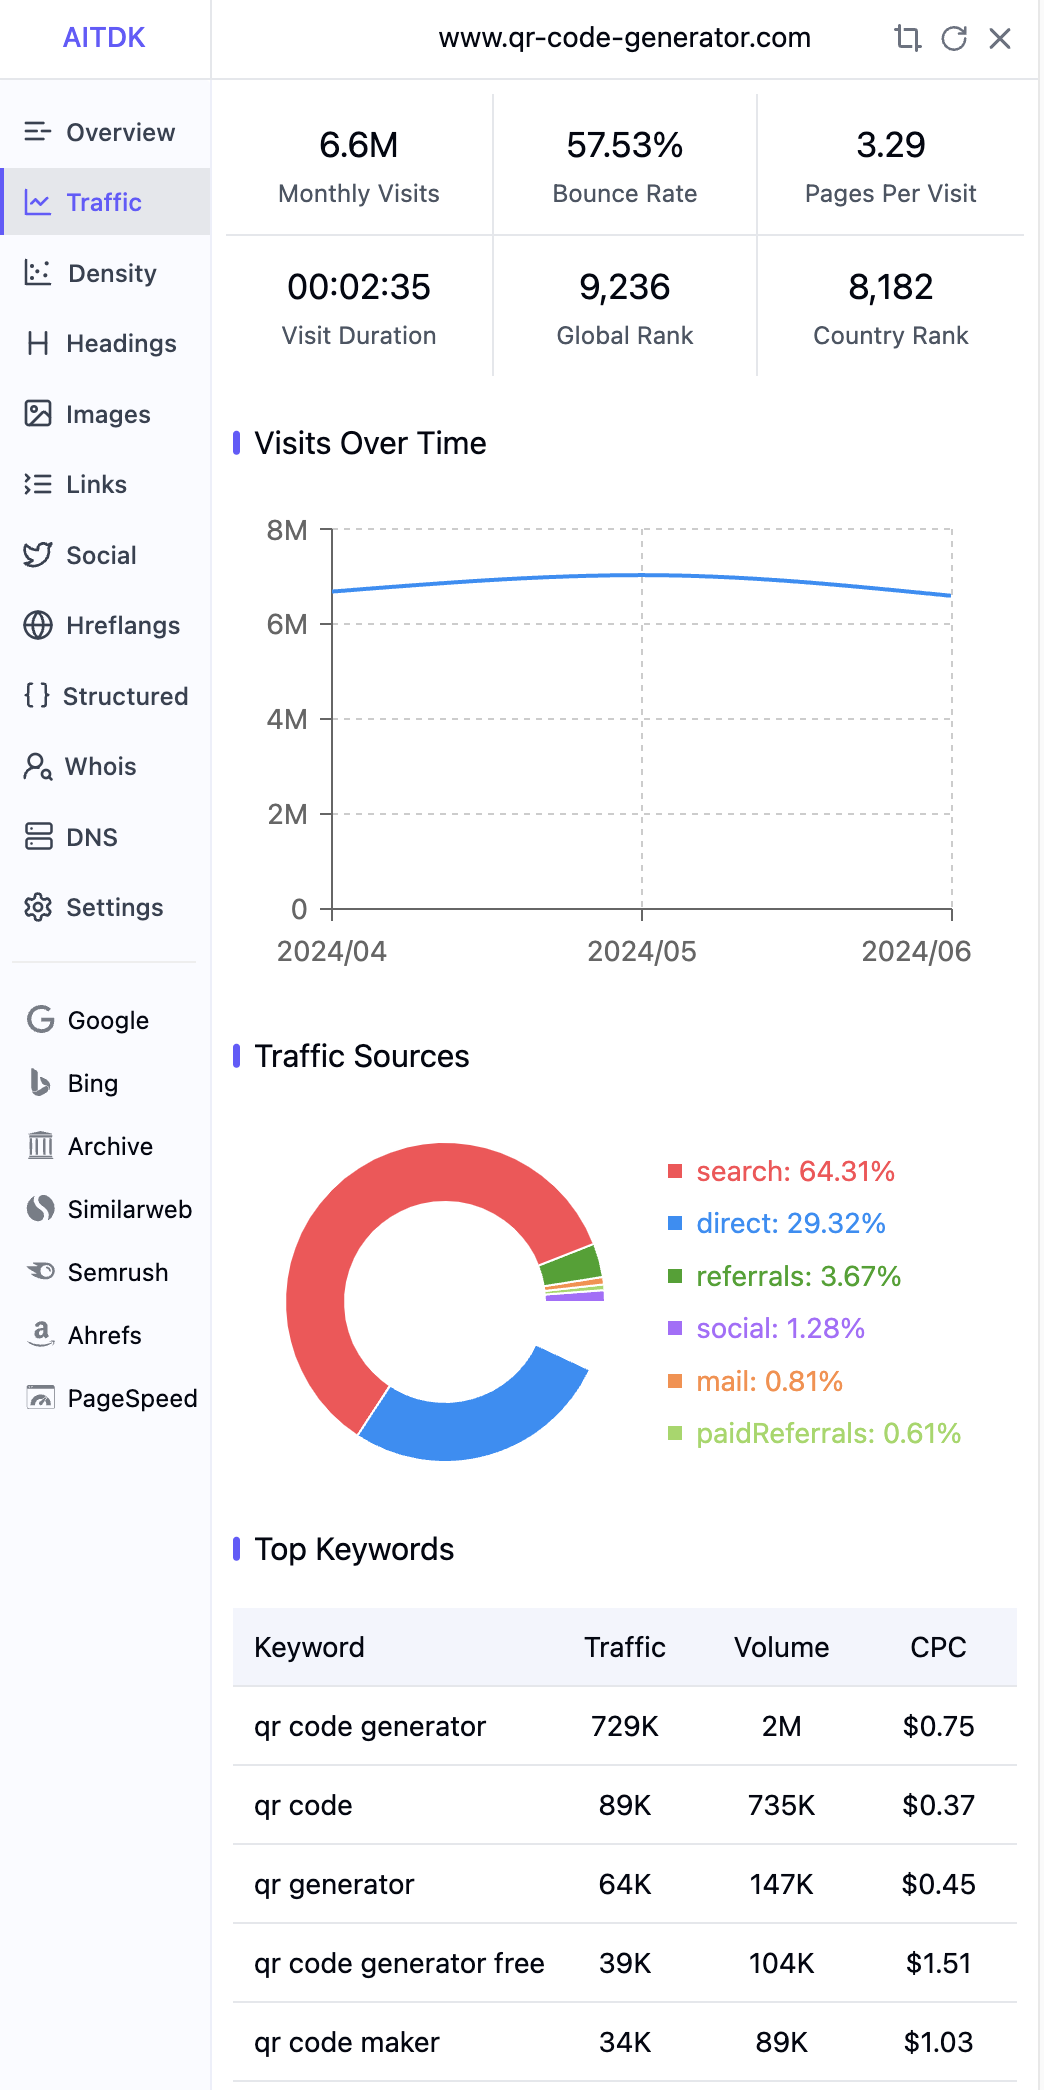Screen dimensions: 1044x2090
Task: Toggle the search legend red swatch
Action: pyautogui.click(x=675, y=1171)
